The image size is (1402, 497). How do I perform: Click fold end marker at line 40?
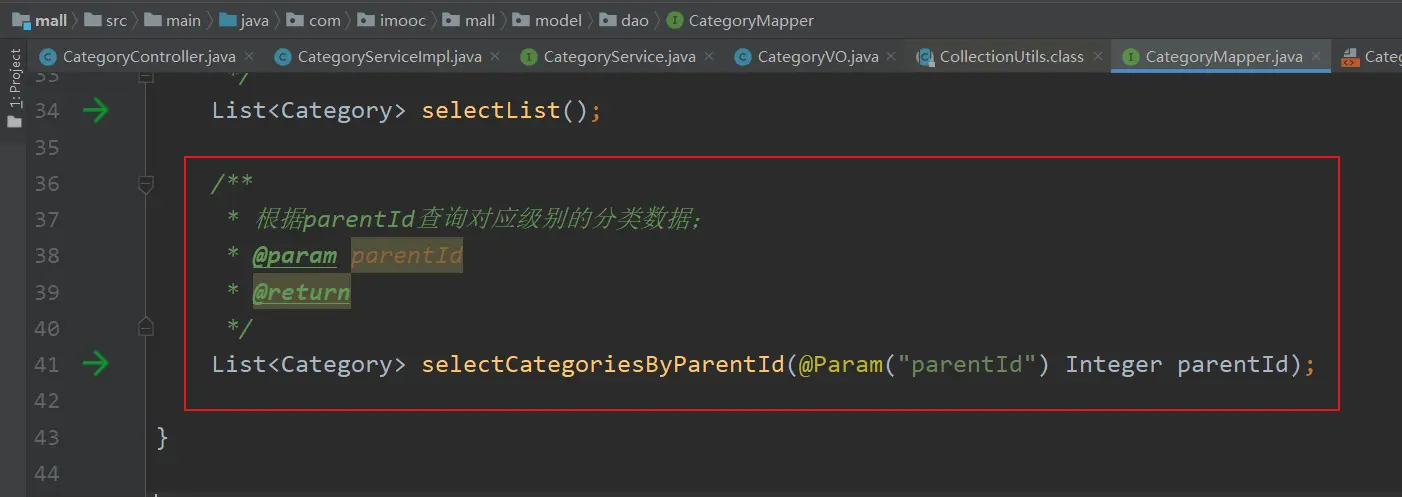tap(146, 327)
